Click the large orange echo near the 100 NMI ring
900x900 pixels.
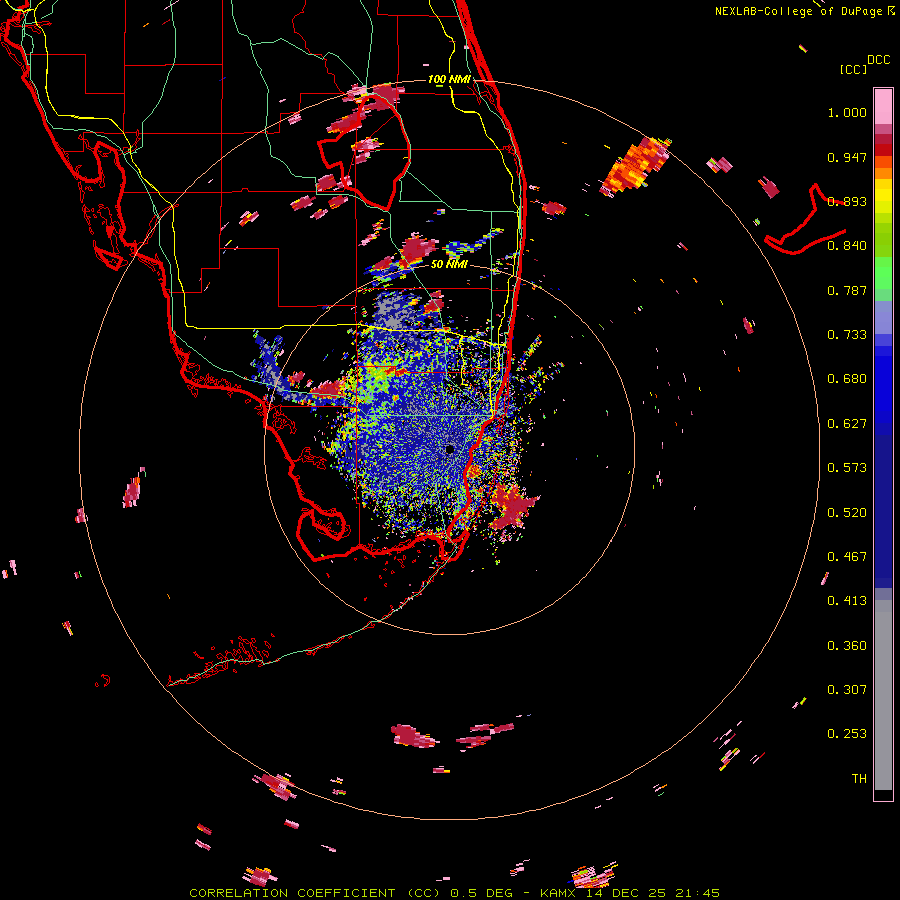(x=635, y=166)
